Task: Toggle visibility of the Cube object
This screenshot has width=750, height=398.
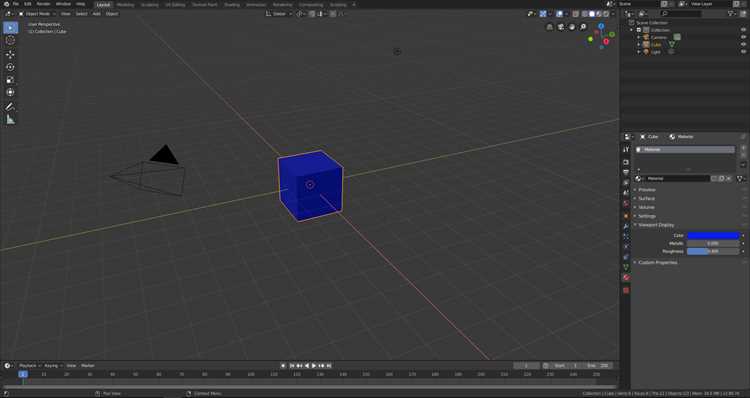Action: coord(743,44)
